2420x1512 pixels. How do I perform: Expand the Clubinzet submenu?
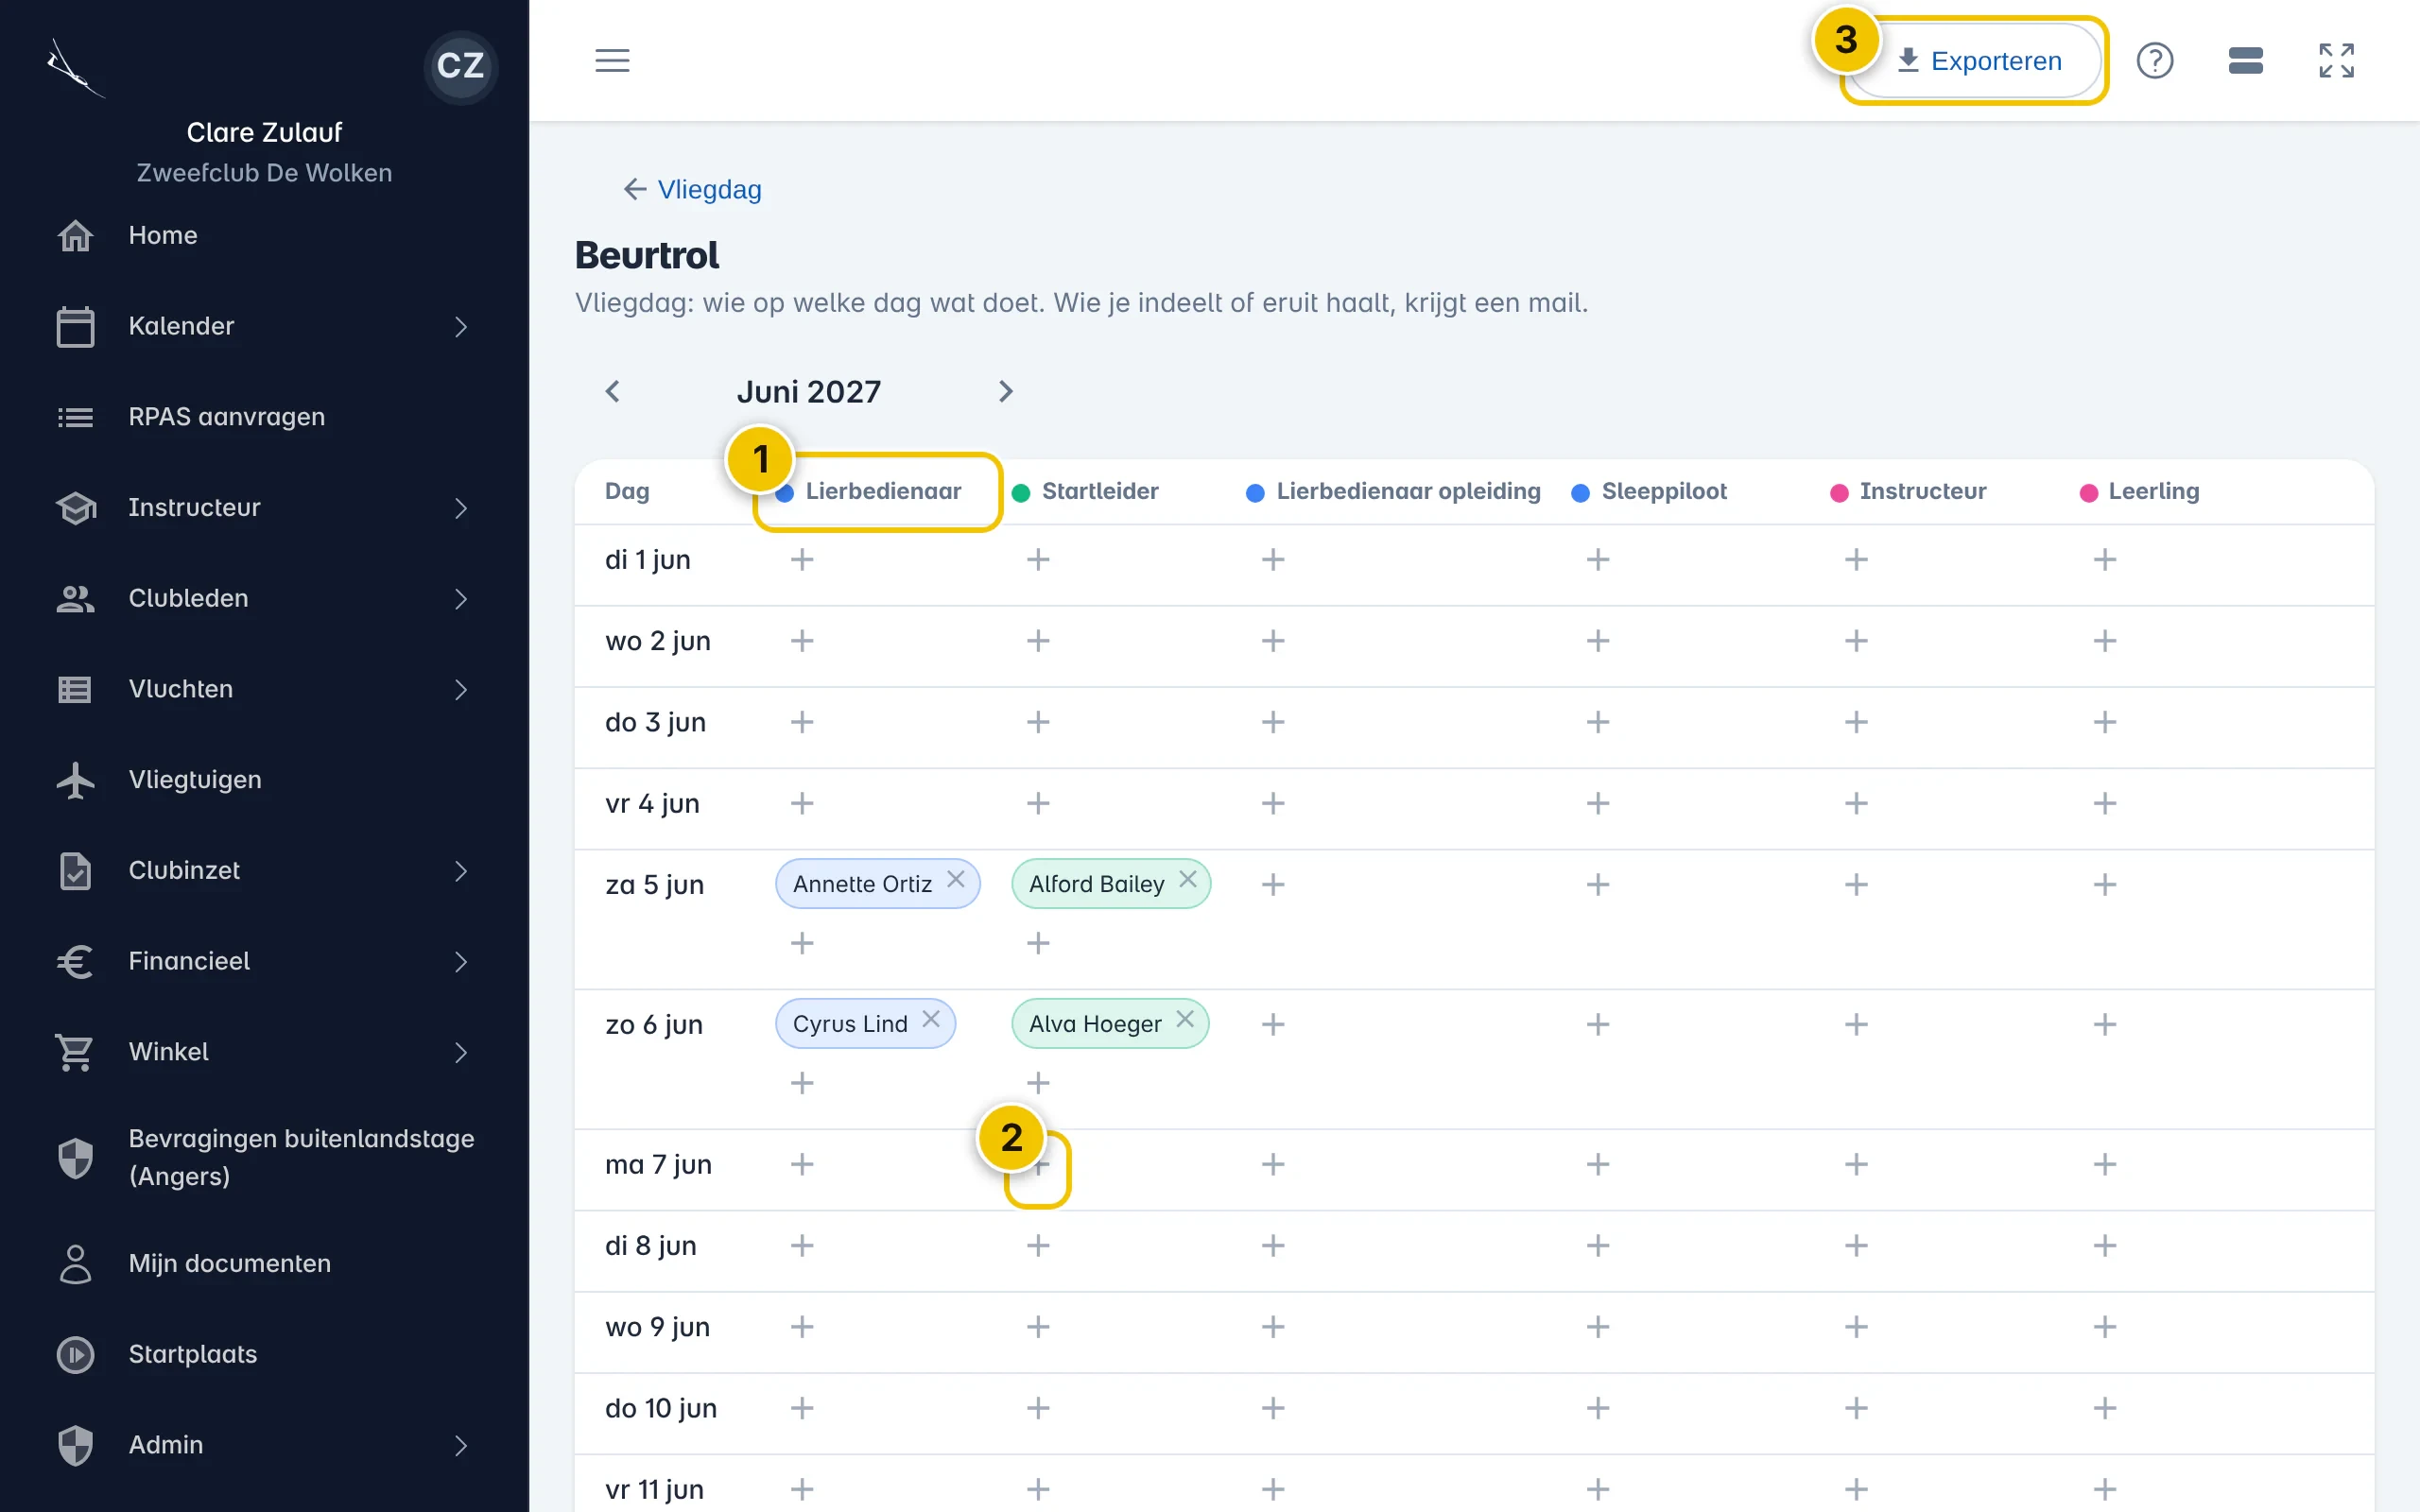tap(461, 871)
